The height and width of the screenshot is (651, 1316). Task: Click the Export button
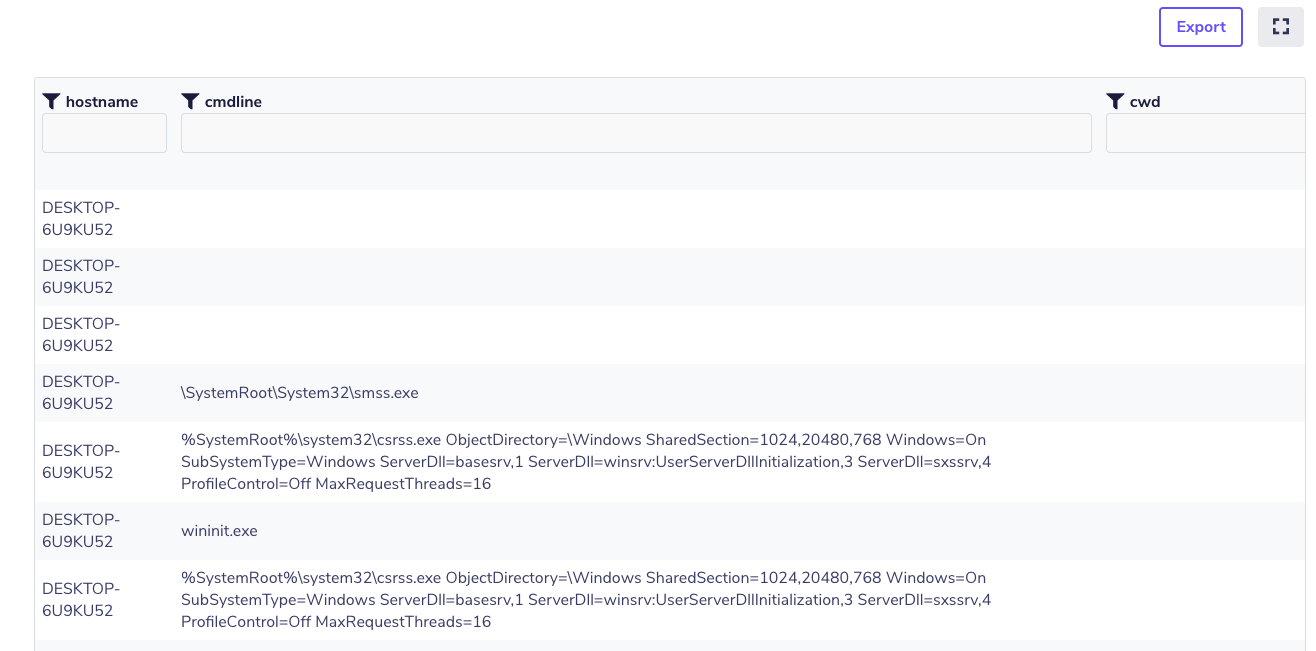[x=1201, y=27]
